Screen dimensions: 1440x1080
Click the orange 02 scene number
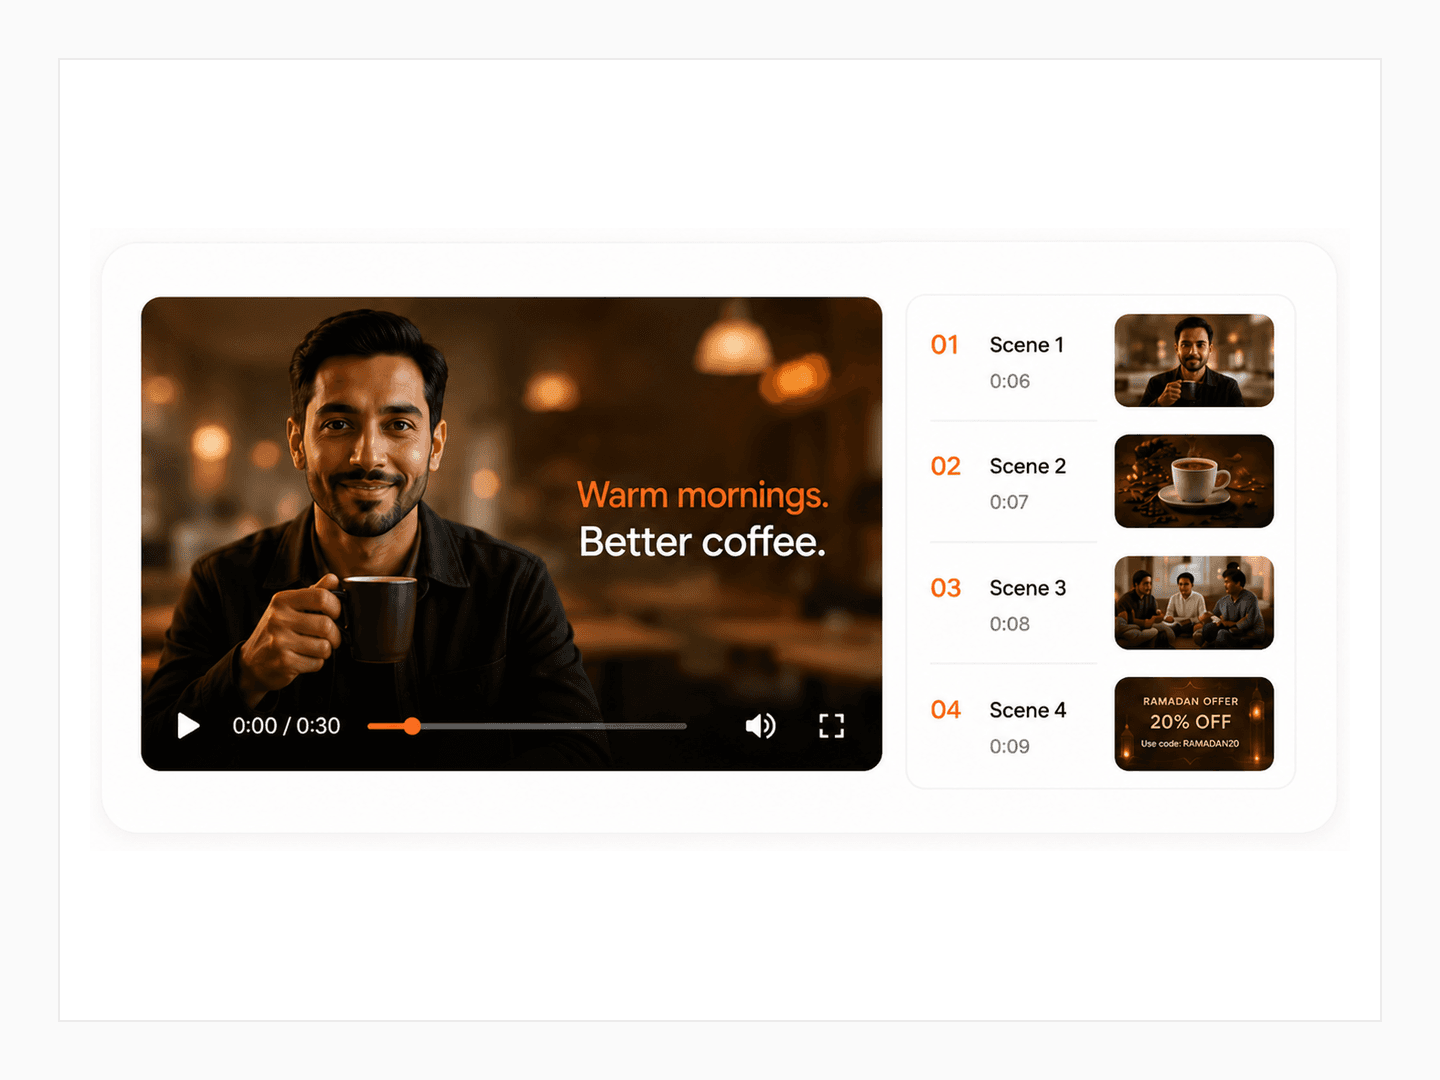(x=946, y=466)
